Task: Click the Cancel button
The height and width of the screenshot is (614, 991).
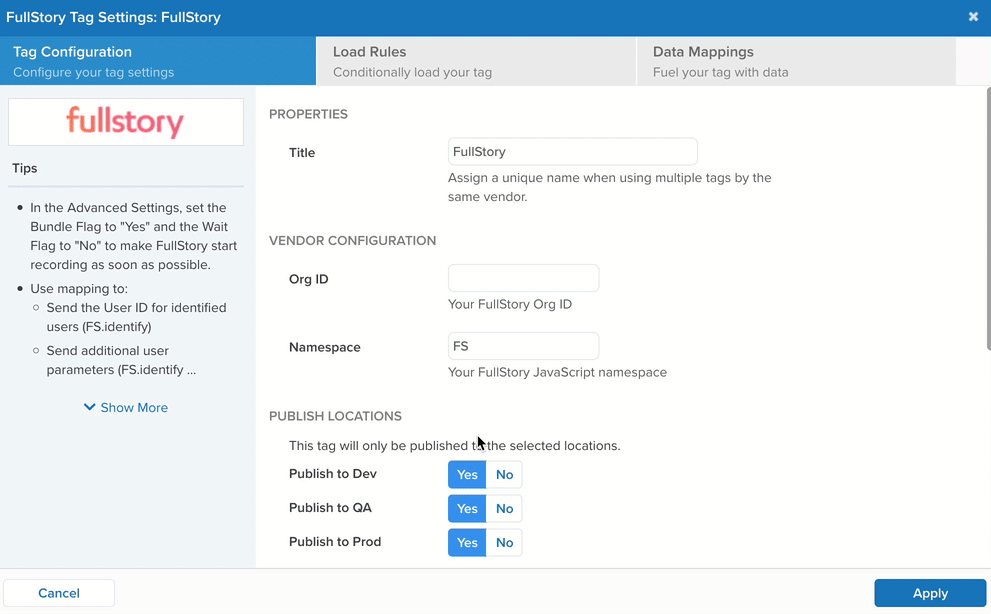Action: tap(59, 593)
